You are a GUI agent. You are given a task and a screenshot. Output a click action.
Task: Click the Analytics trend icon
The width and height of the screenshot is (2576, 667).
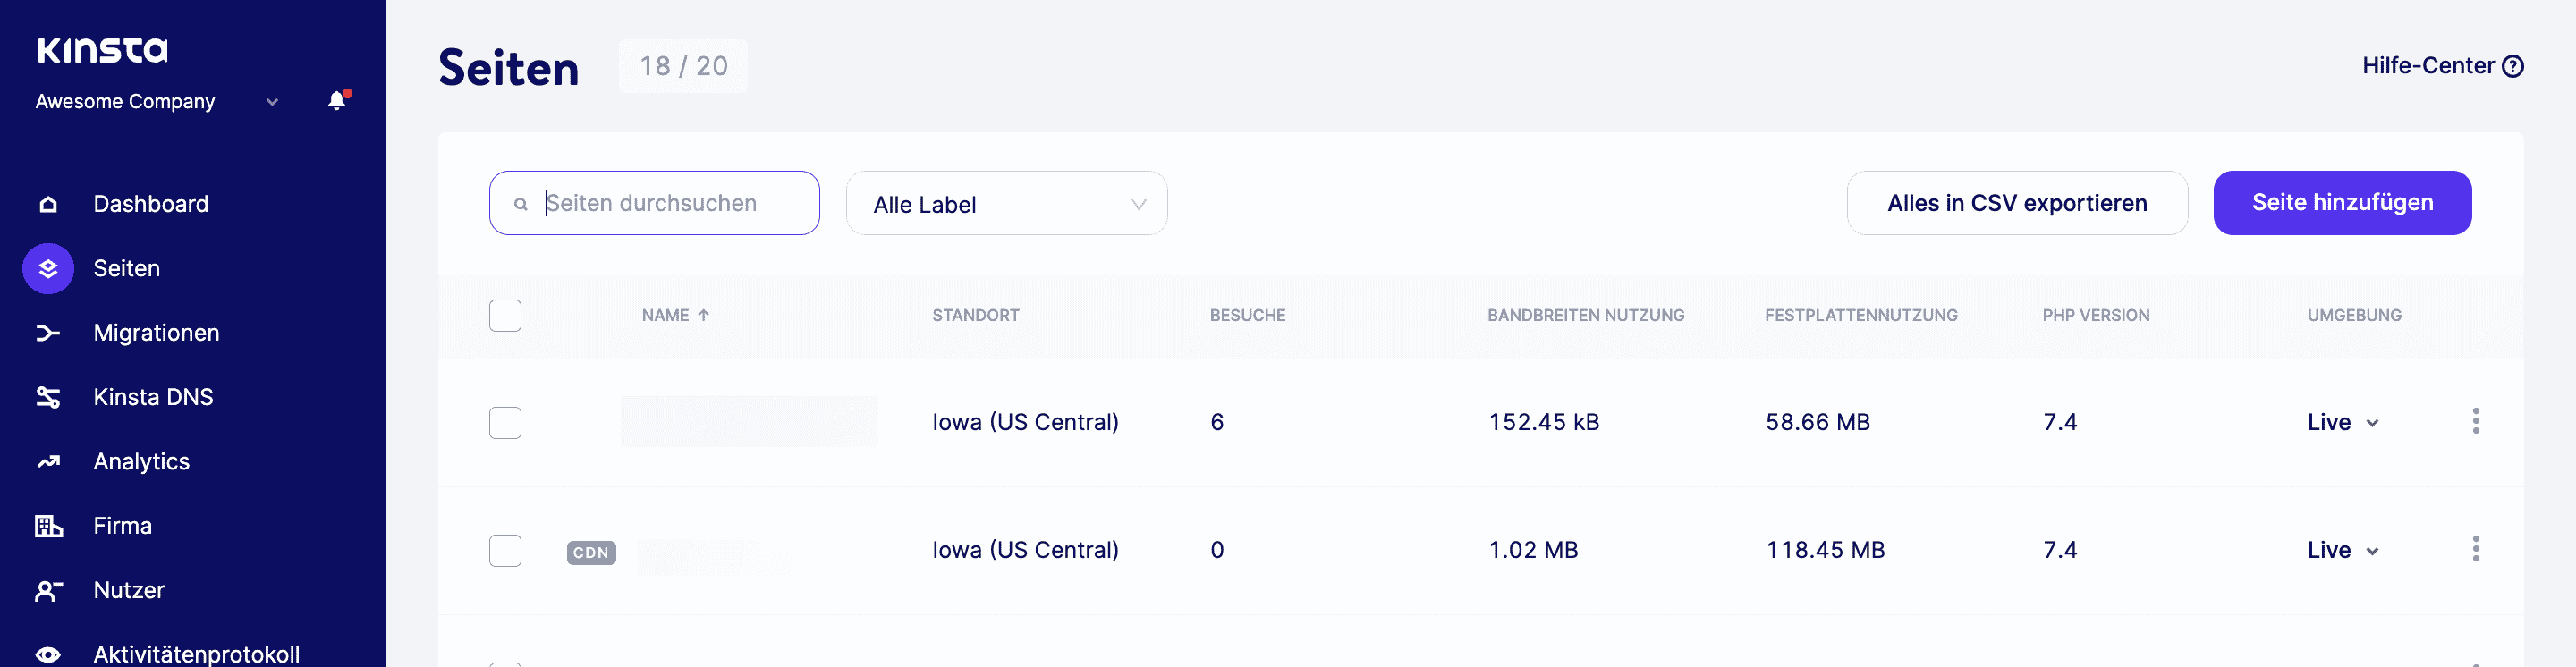(x=48, y=462)
